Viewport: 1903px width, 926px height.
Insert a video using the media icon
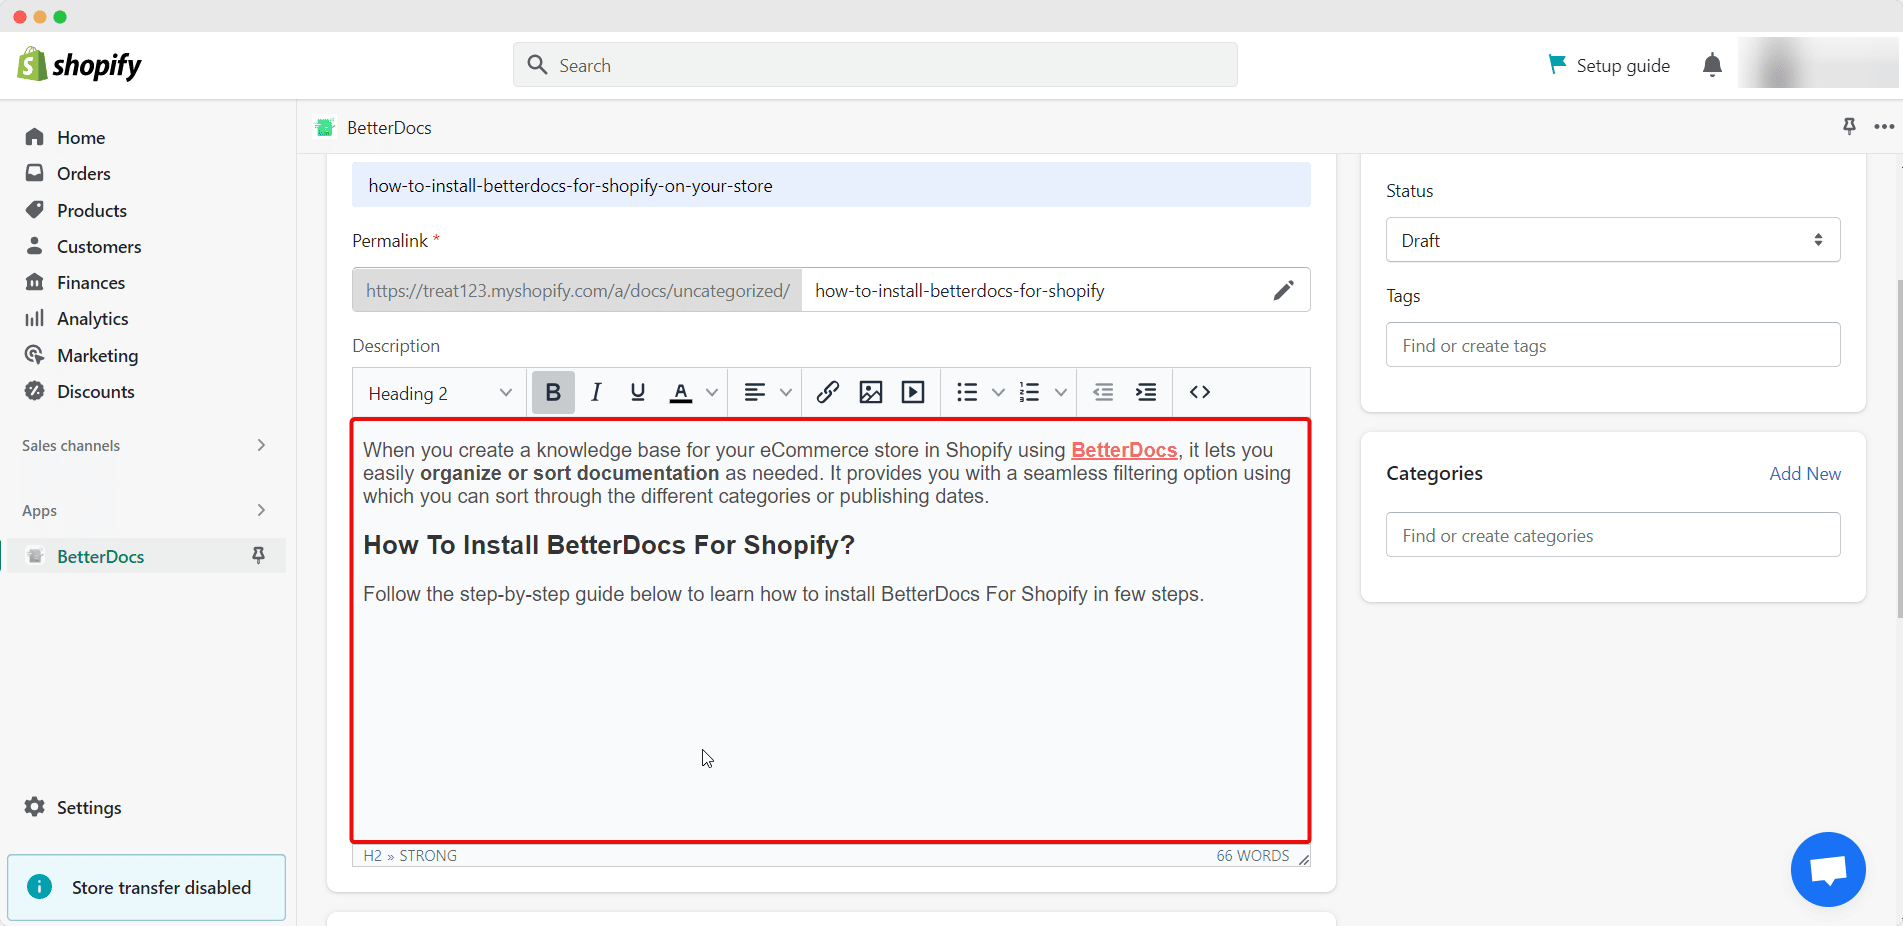(913, 392)
